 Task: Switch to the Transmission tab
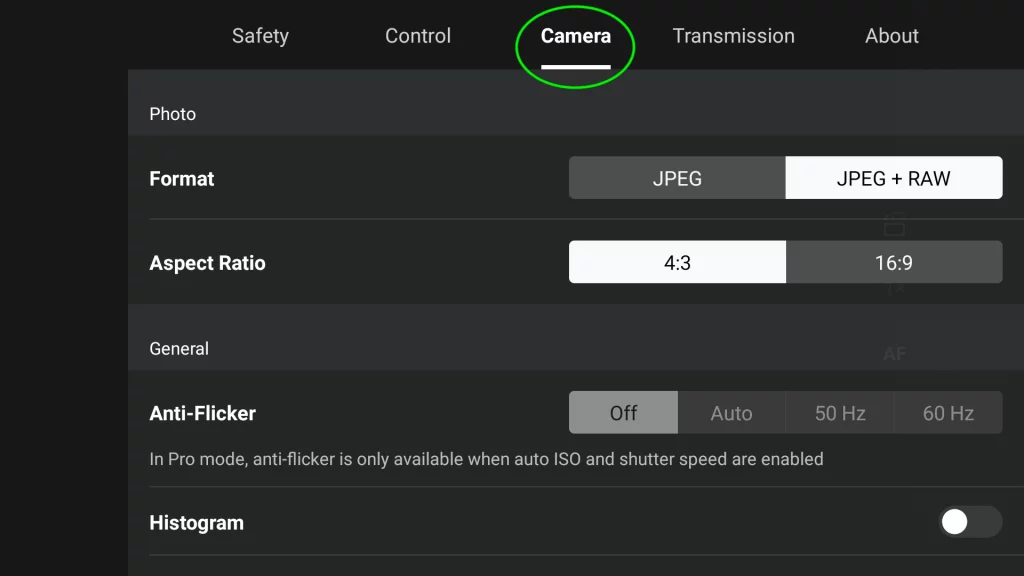pos(734,36)
